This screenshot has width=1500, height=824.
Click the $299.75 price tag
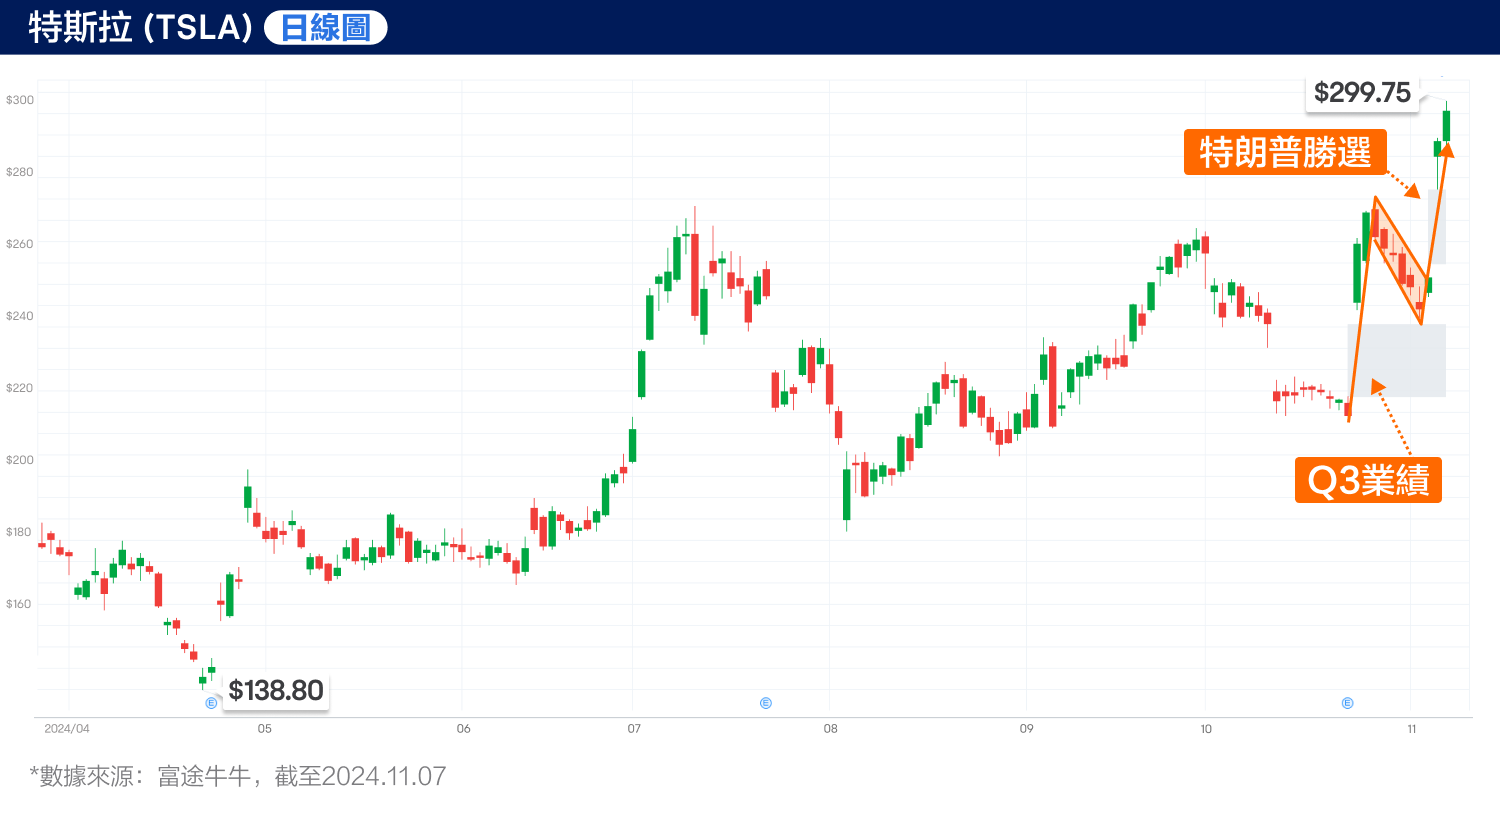coord(1362,93)
